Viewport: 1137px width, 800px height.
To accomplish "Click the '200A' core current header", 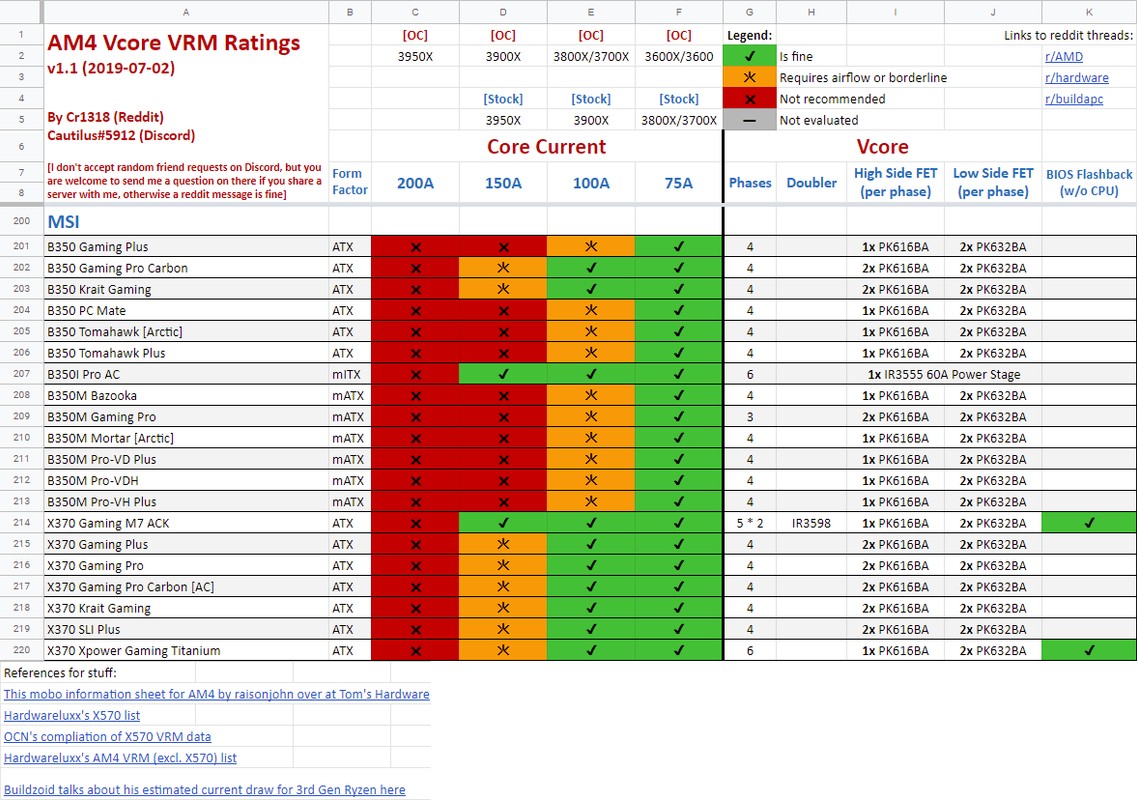I will [x=415, y=183].
